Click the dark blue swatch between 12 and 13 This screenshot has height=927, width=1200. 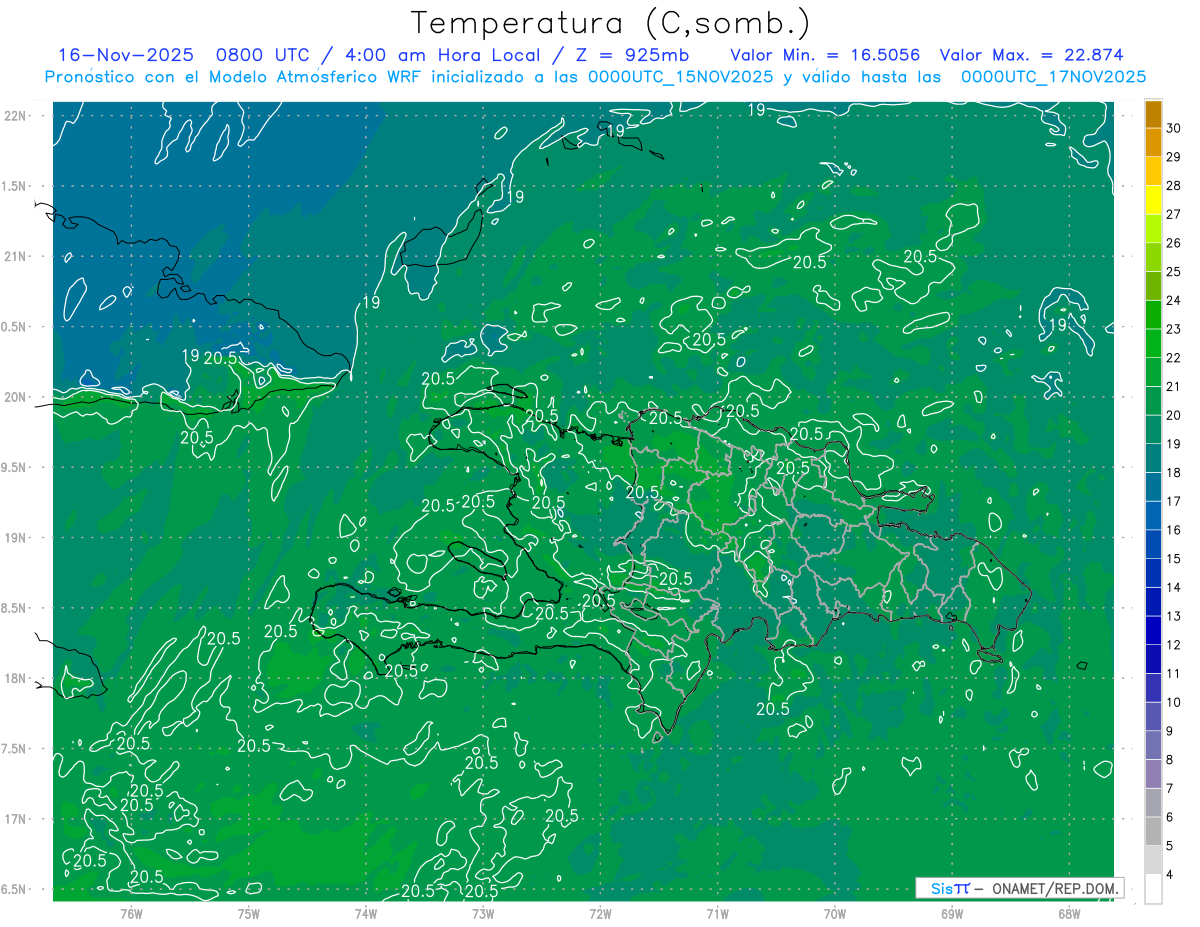[1153, 631]
